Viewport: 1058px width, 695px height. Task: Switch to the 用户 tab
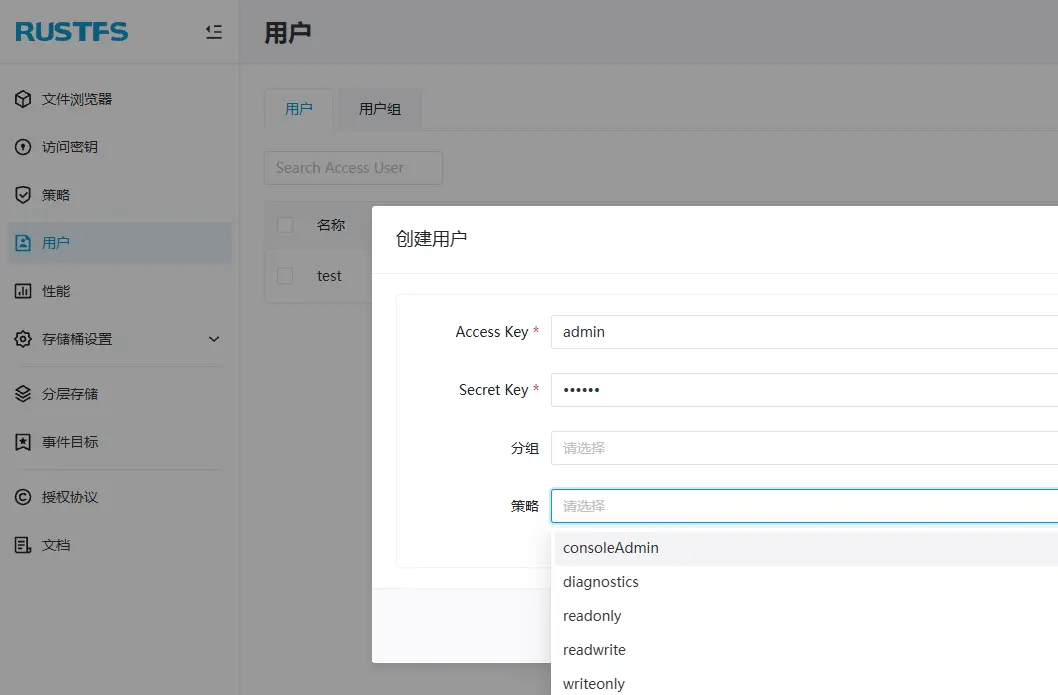(298, 109)
